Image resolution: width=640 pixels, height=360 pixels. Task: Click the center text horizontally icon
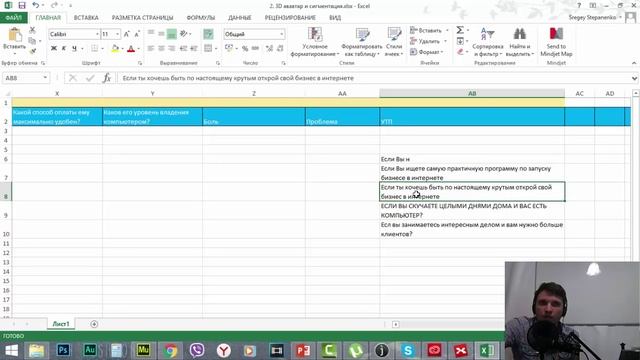(x=162, y=49)
